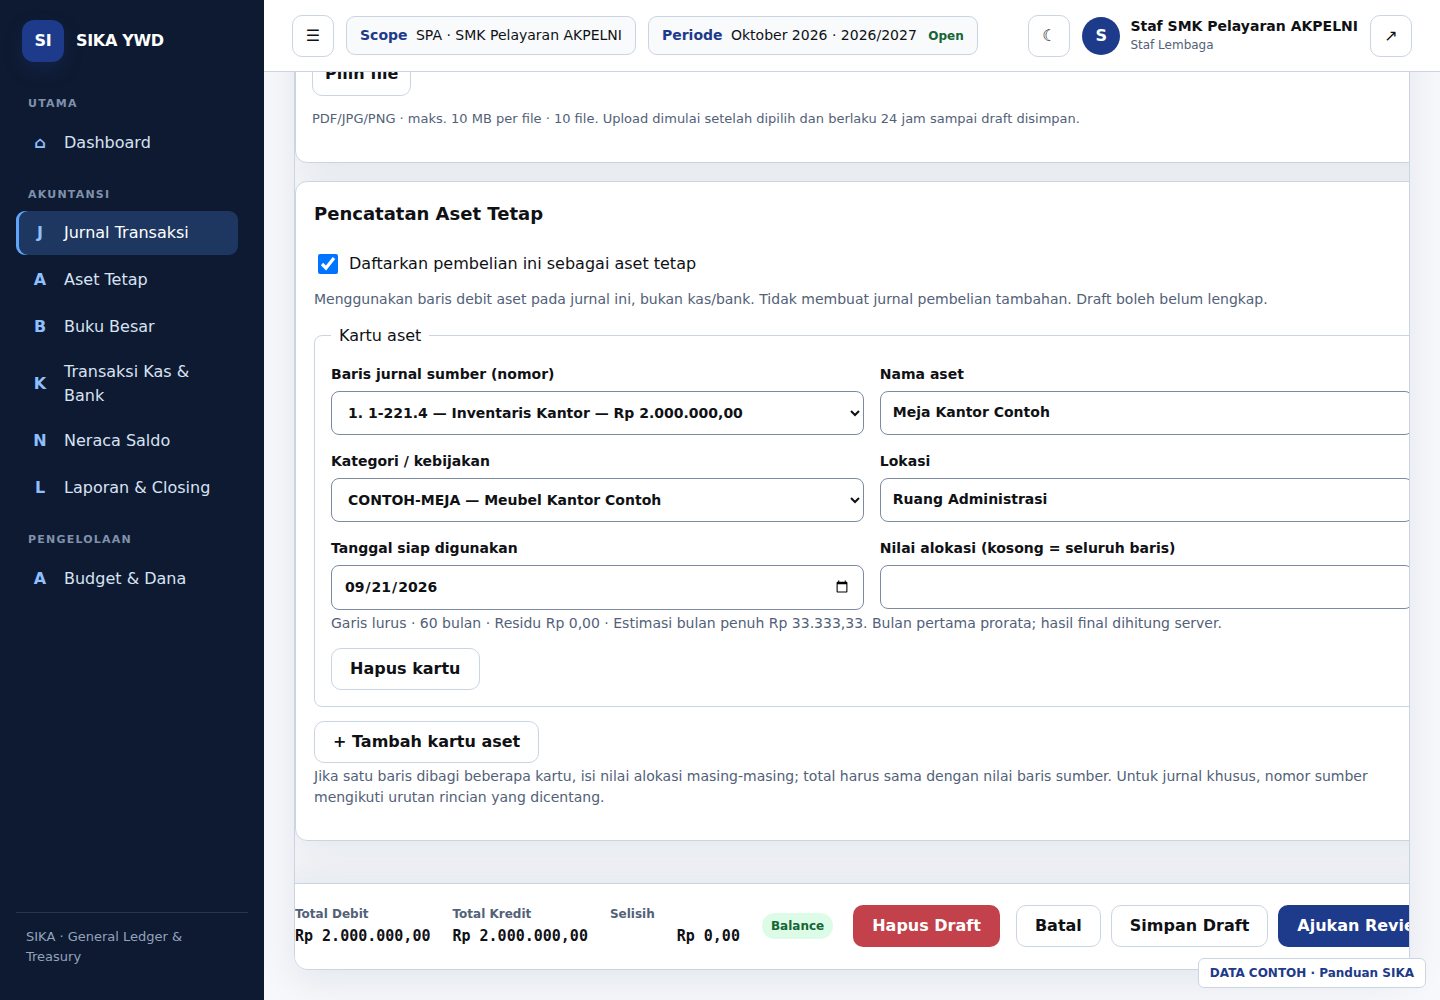The height and width of the screenshot is (1000, 1440).
Task: Click the SI logo badge
Action: pos(43,40)
